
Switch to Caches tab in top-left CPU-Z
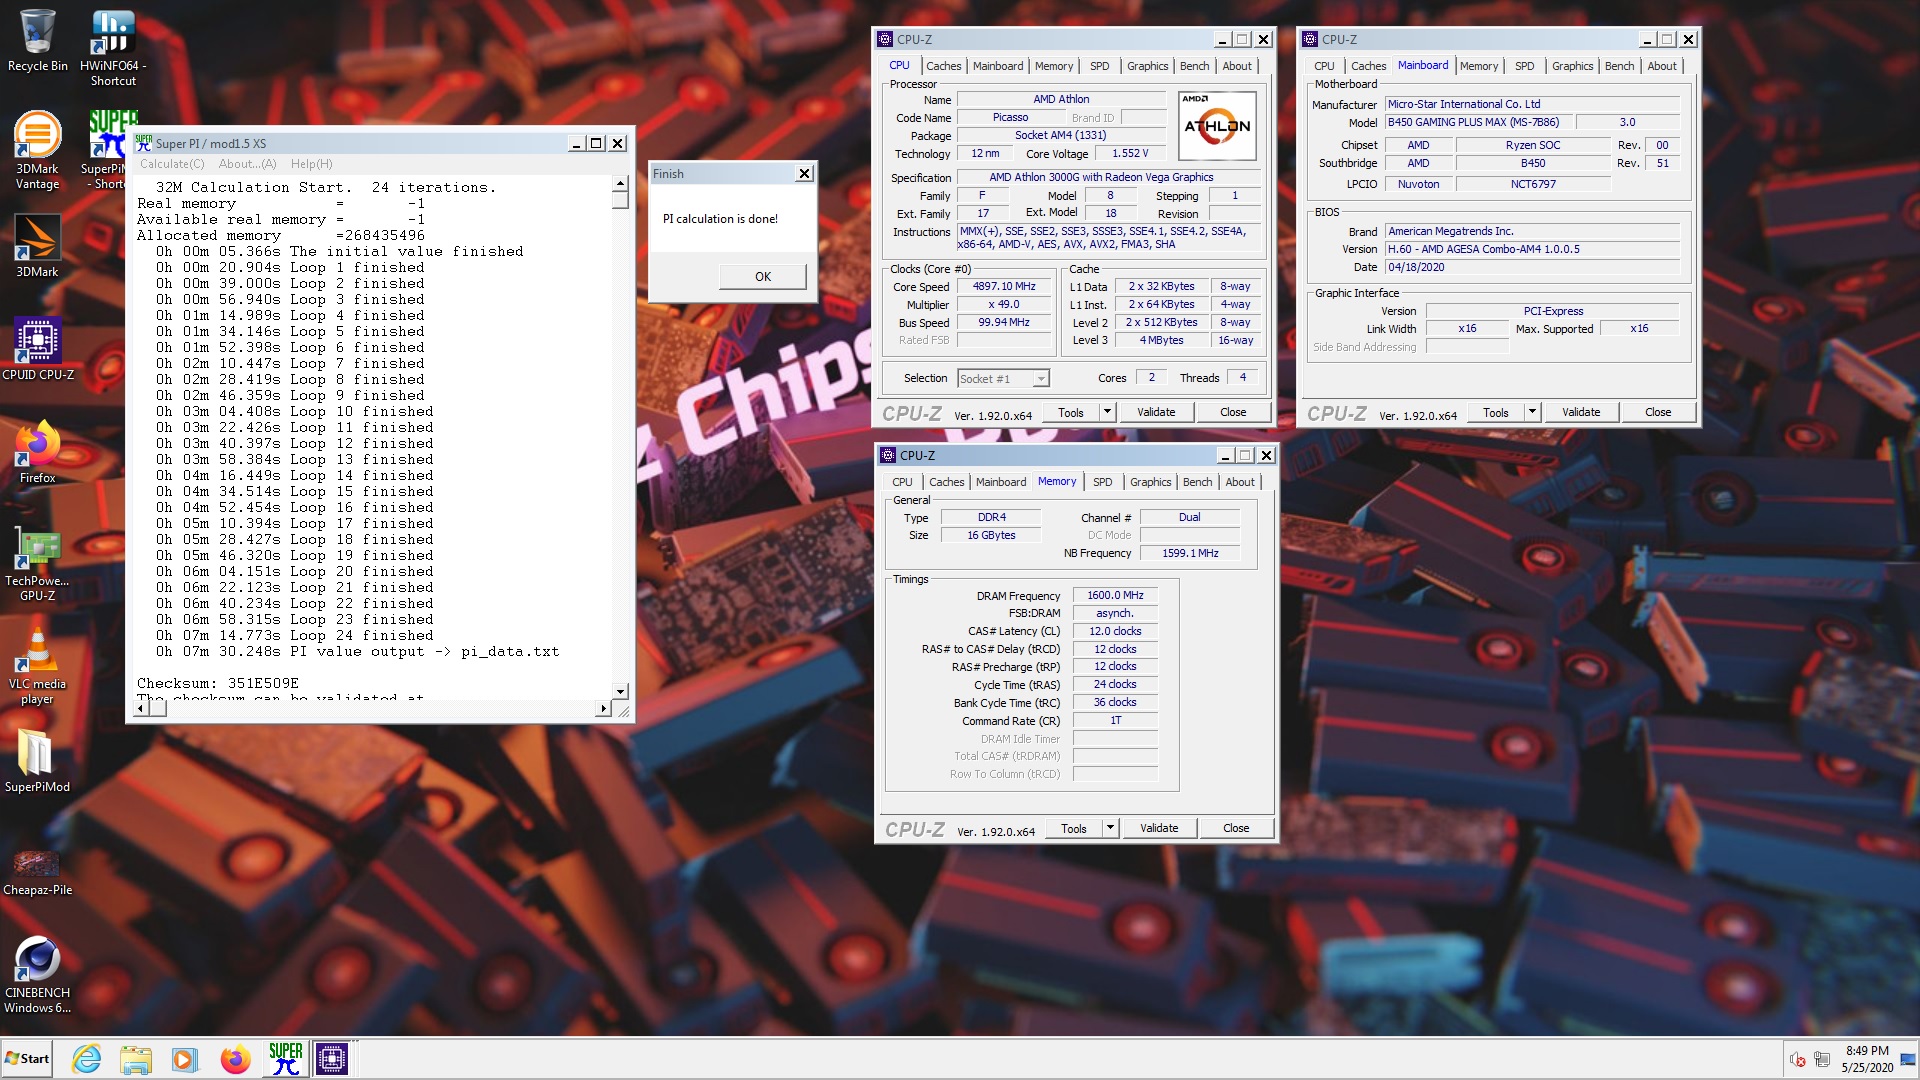pyautogui.click(x=943, y=66)
